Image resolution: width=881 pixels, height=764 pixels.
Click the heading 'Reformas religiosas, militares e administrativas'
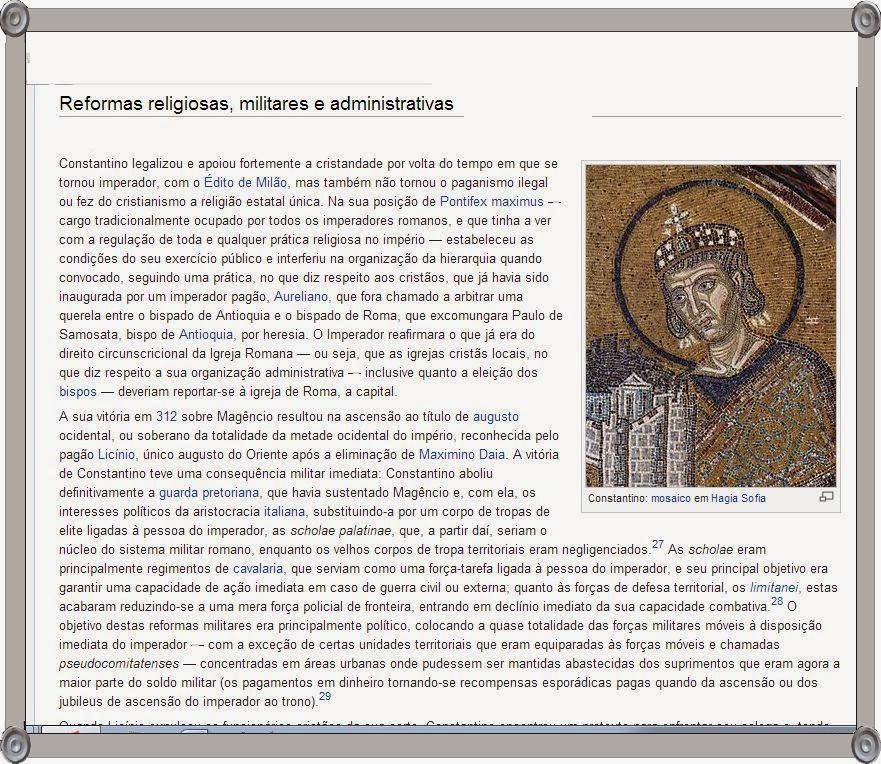click(x=256, y=103)
